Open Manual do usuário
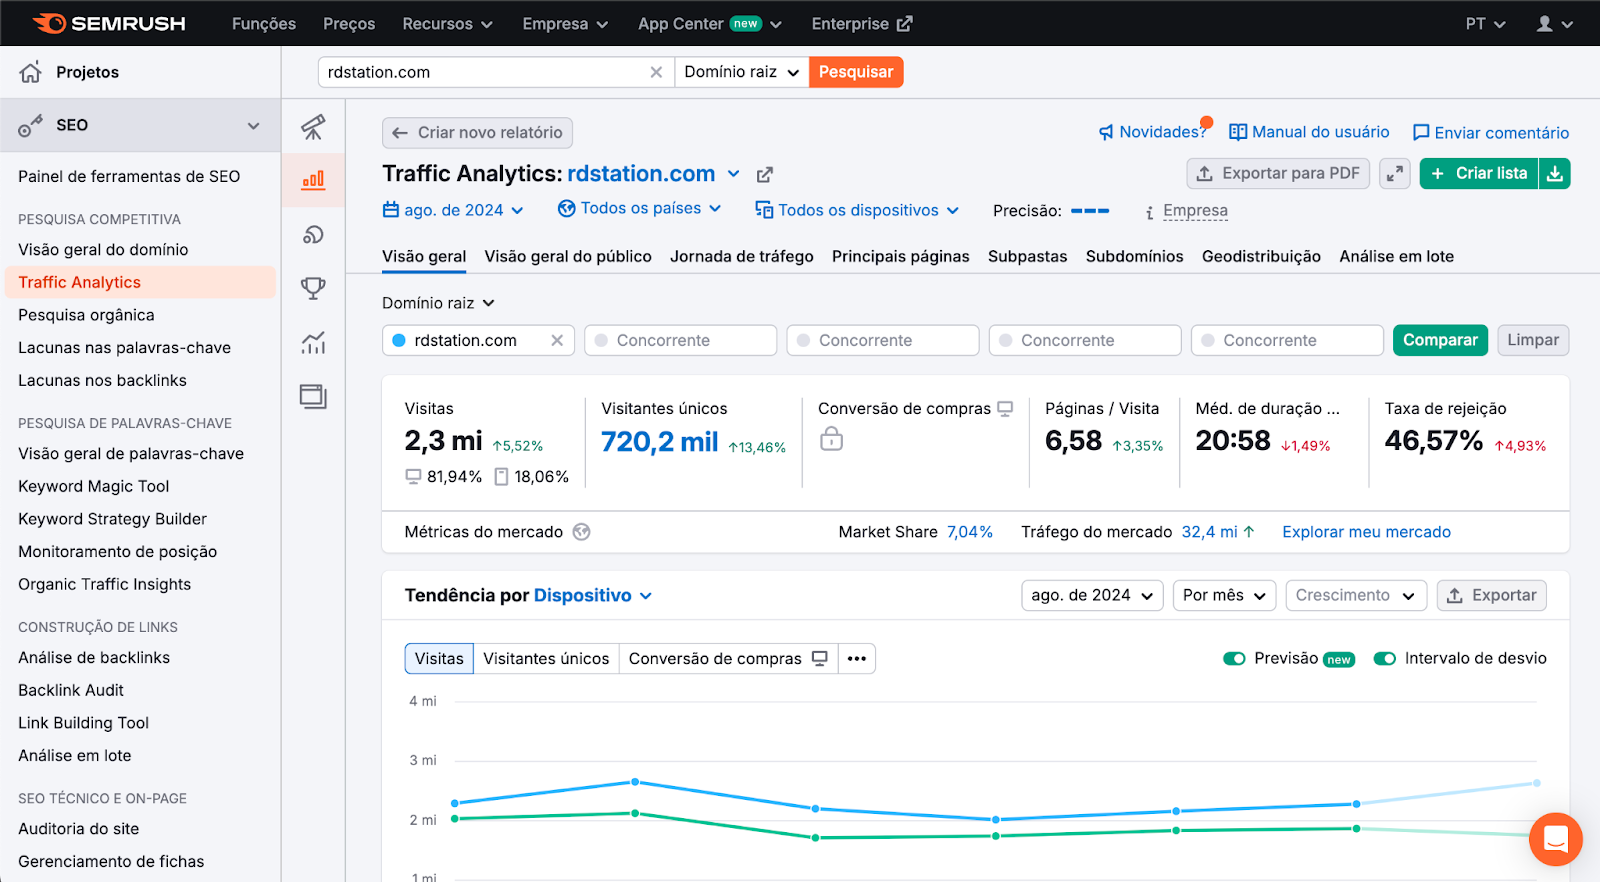1600x882 pixels. click(1309, 132)
